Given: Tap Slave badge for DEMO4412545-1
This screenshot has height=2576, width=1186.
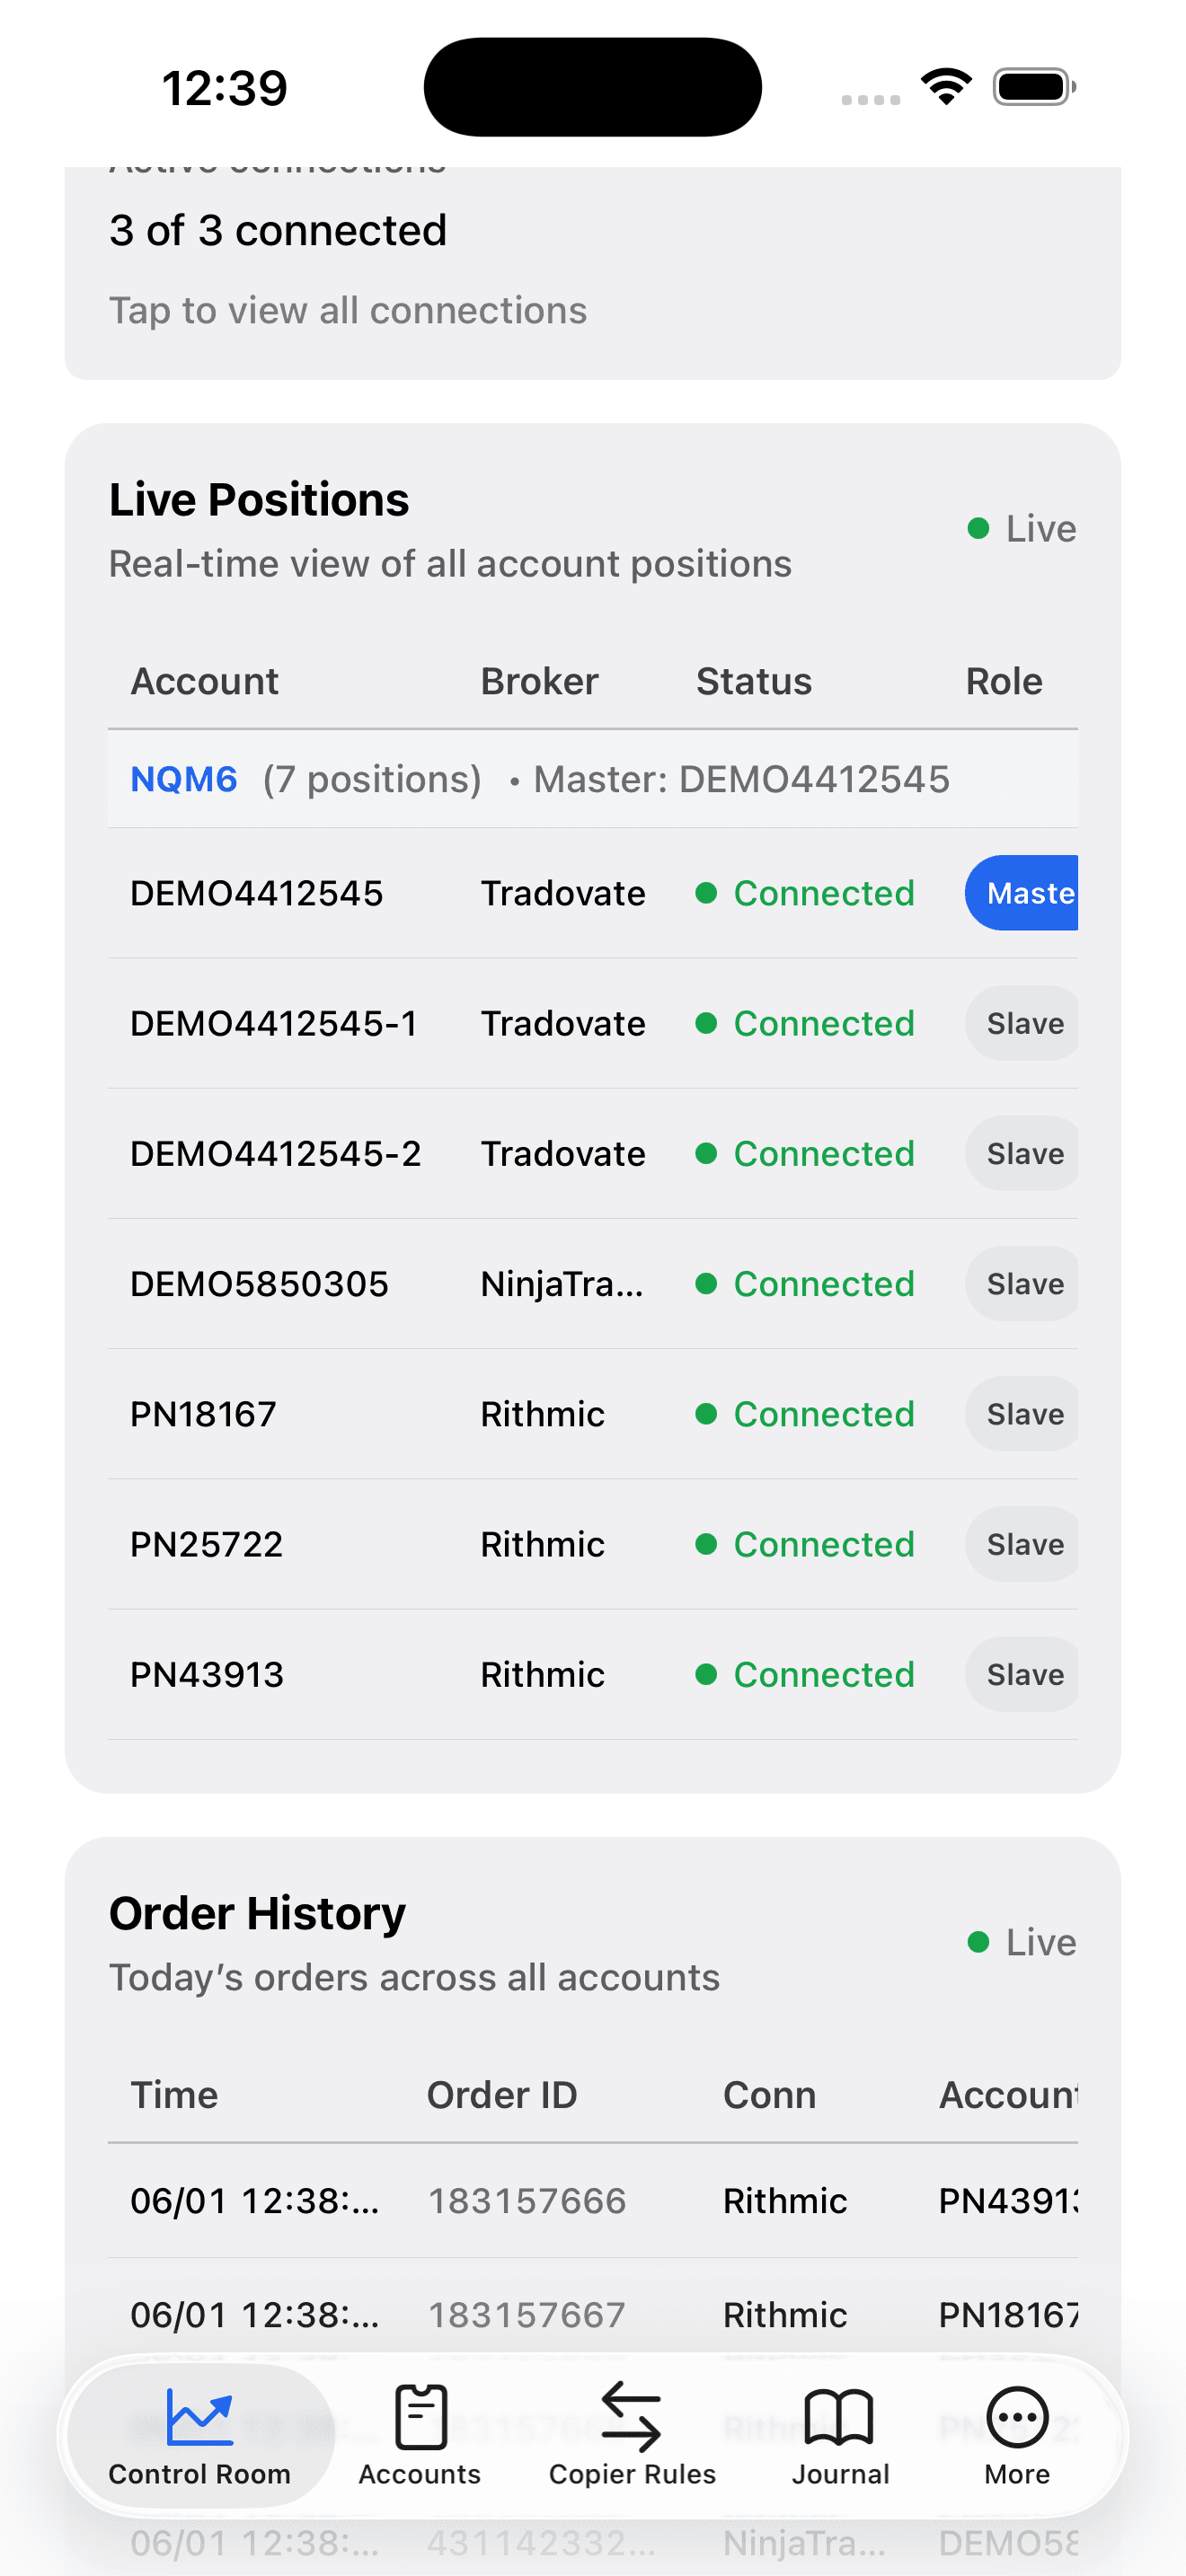Looking at the screenshot, I should (1022, 1023).
